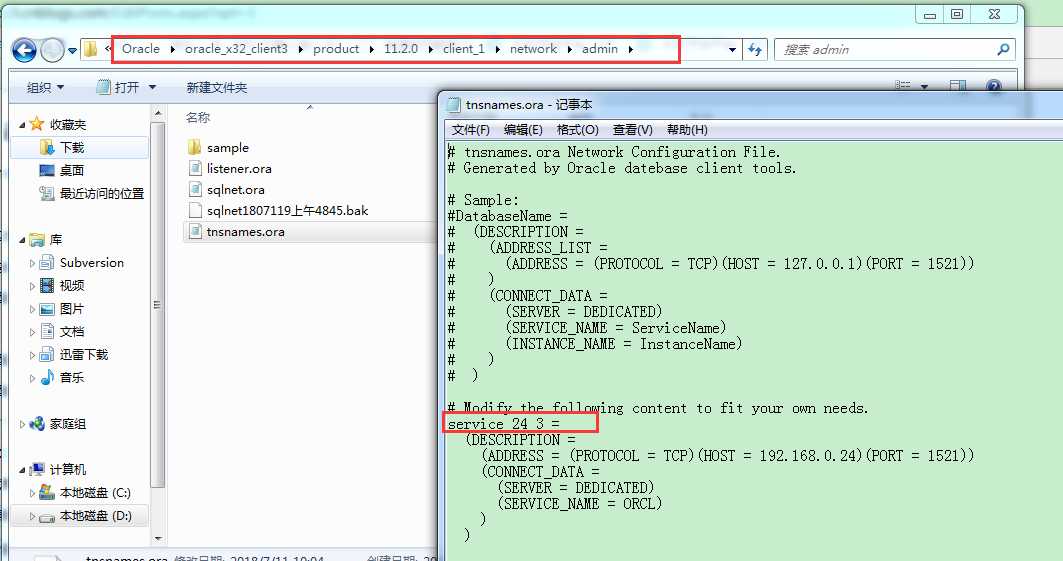Go forward with the Explorer forward arrow
Screen dimensions: 1063x561
(x=52, y=50)
